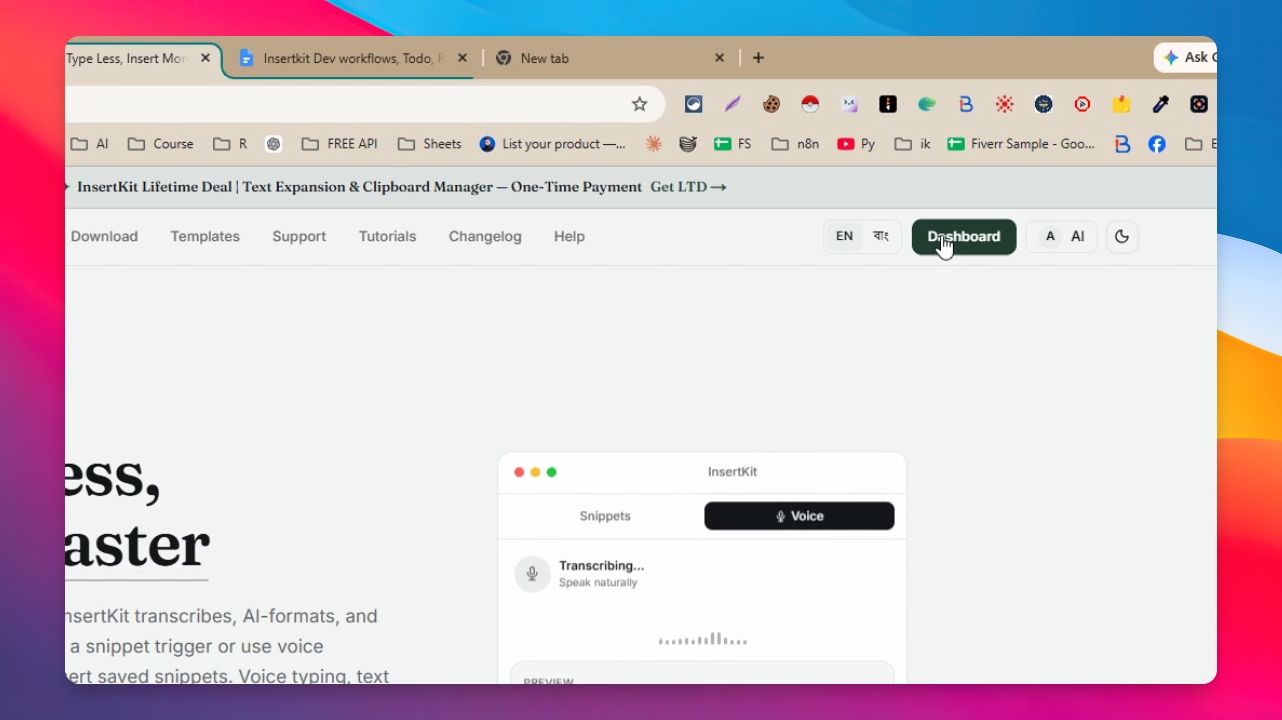Screen dimensions: 1282x720
Task: Open the Dashboard button
Action: point(964,237)
